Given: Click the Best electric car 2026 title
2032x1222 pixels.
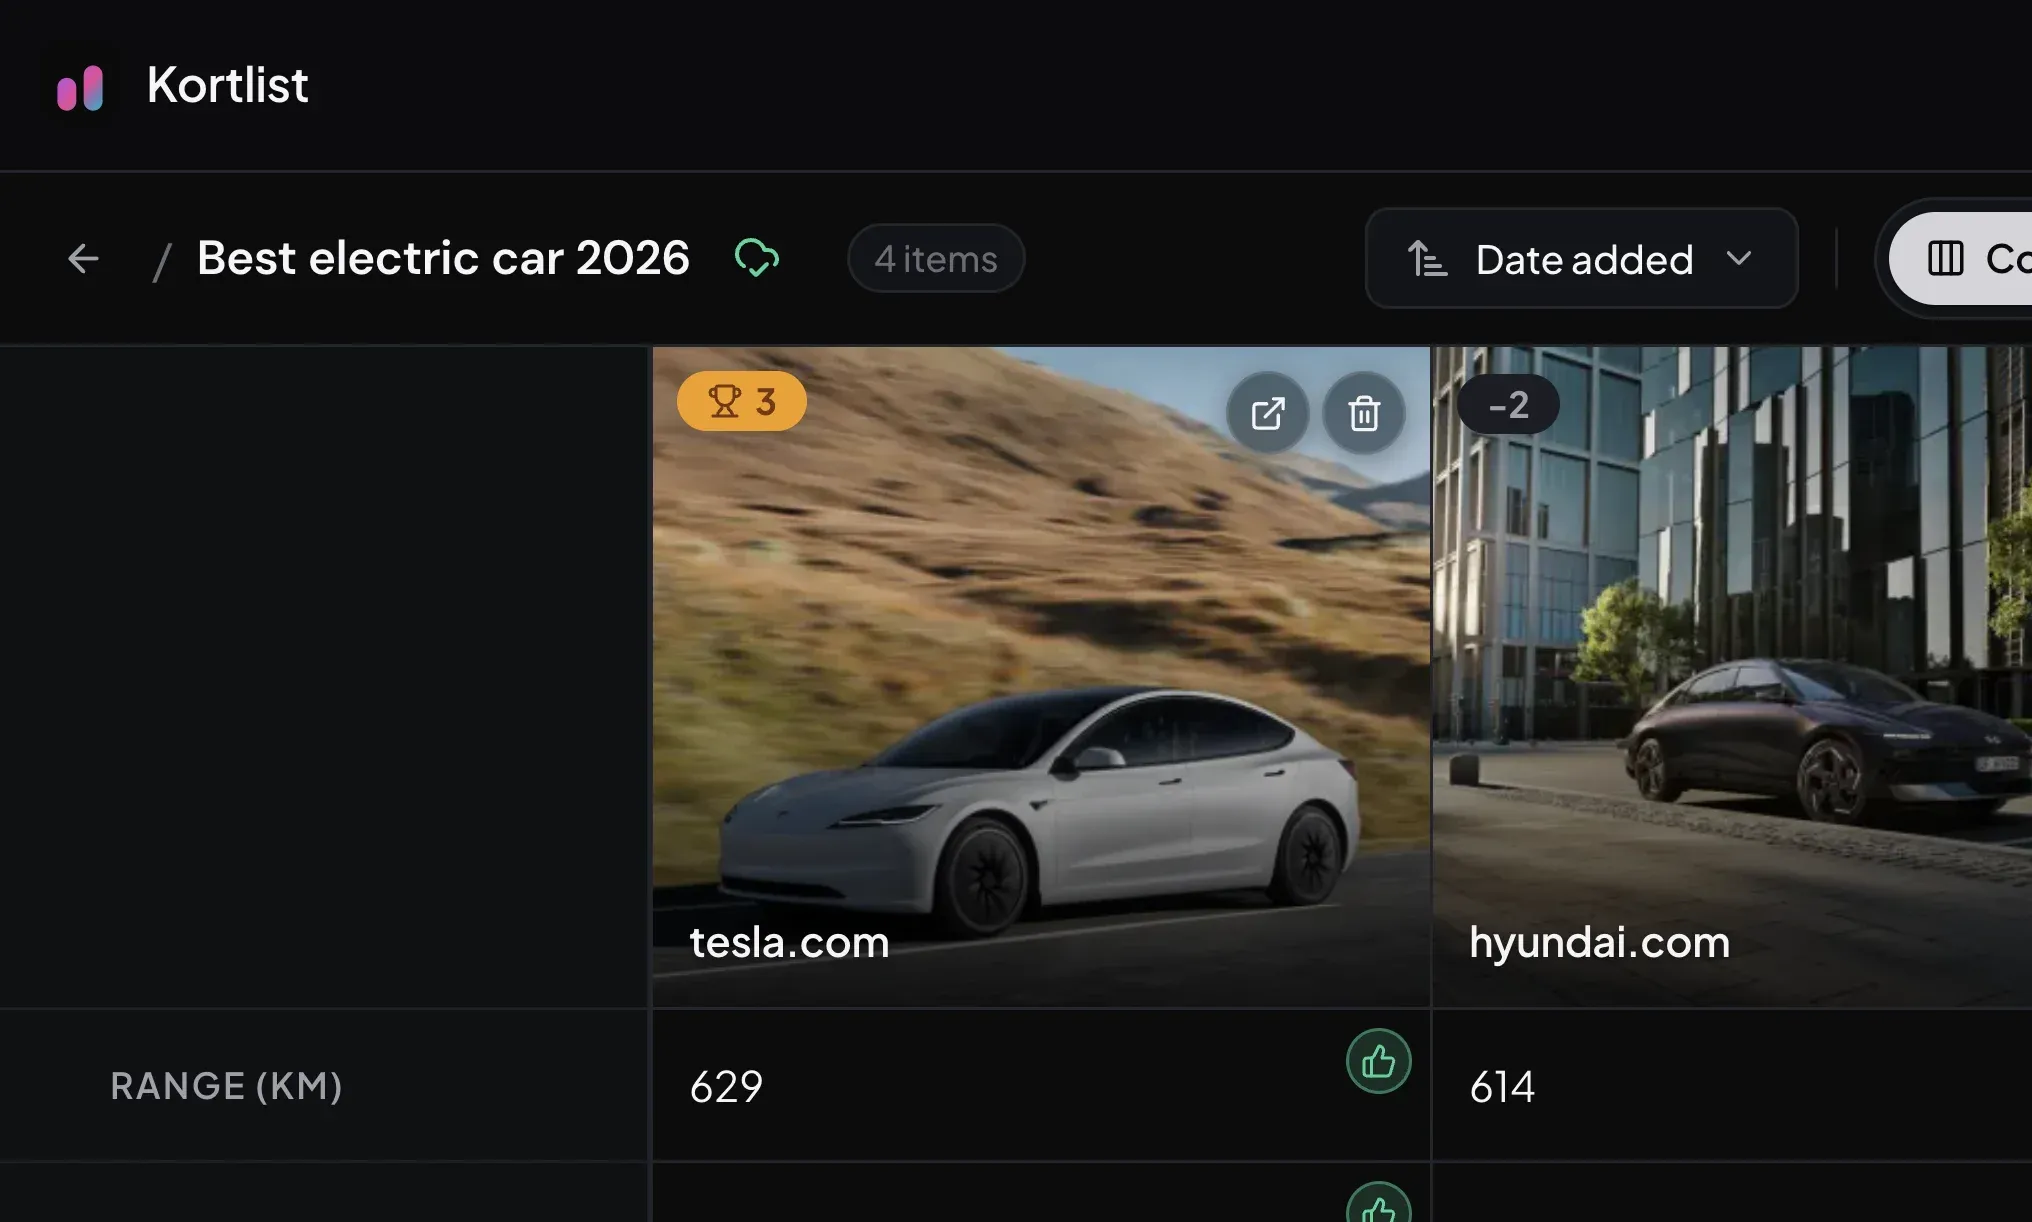Looking at the screenshot, I should 443,258.
